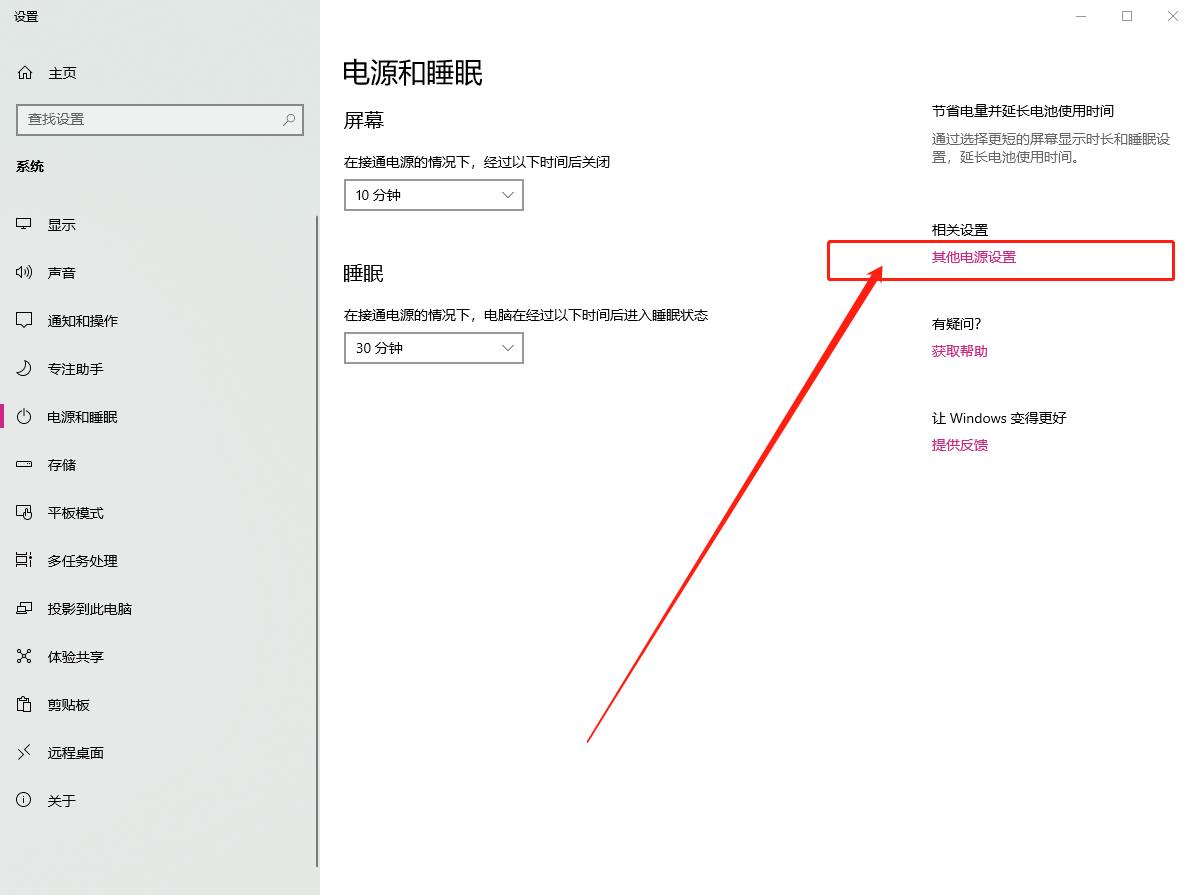Click the 获取帮助 link
The width and height of the screenshot is (1196, 895).
coord(959,351)
